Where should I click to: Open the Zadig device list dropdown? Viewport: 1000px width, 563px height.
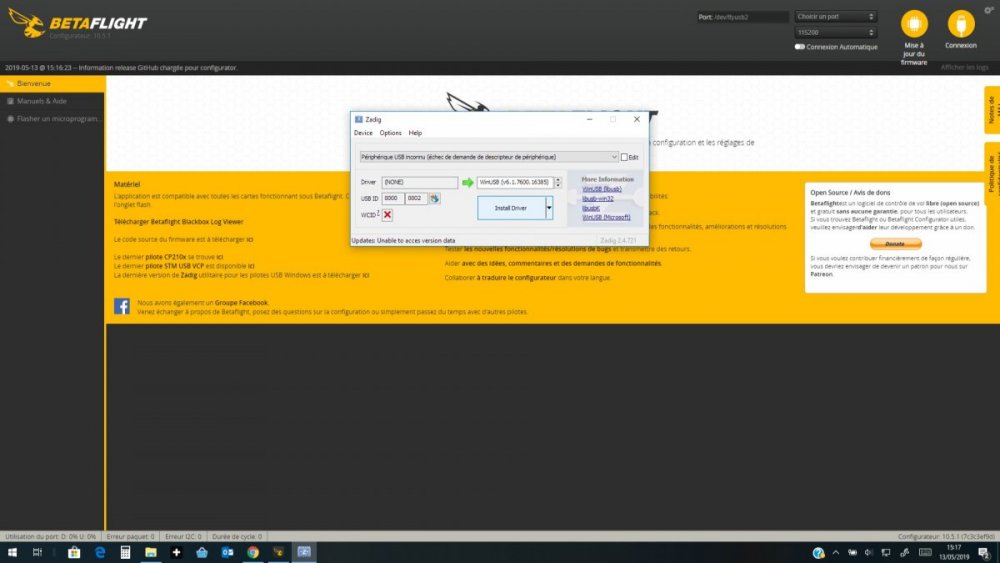pos(489,157)
